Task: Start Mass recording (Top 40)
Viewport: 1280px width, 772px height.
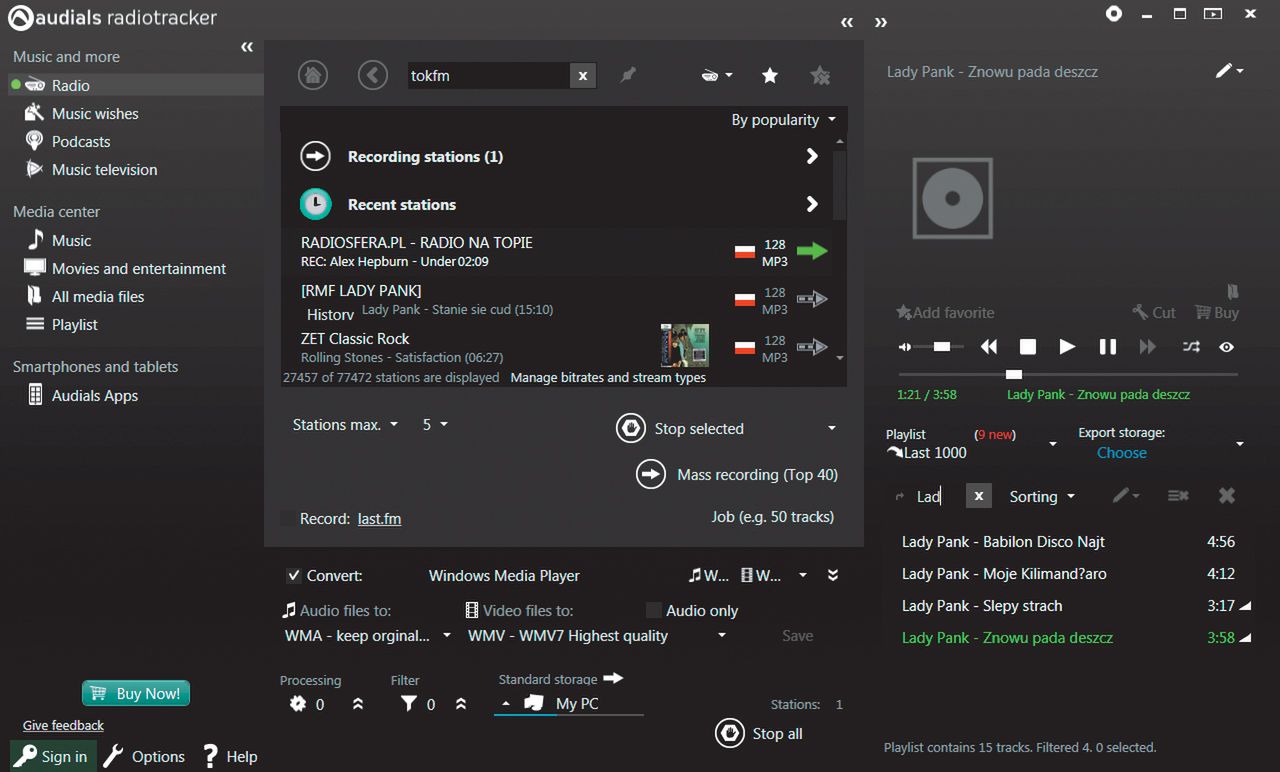Action: 738,474
